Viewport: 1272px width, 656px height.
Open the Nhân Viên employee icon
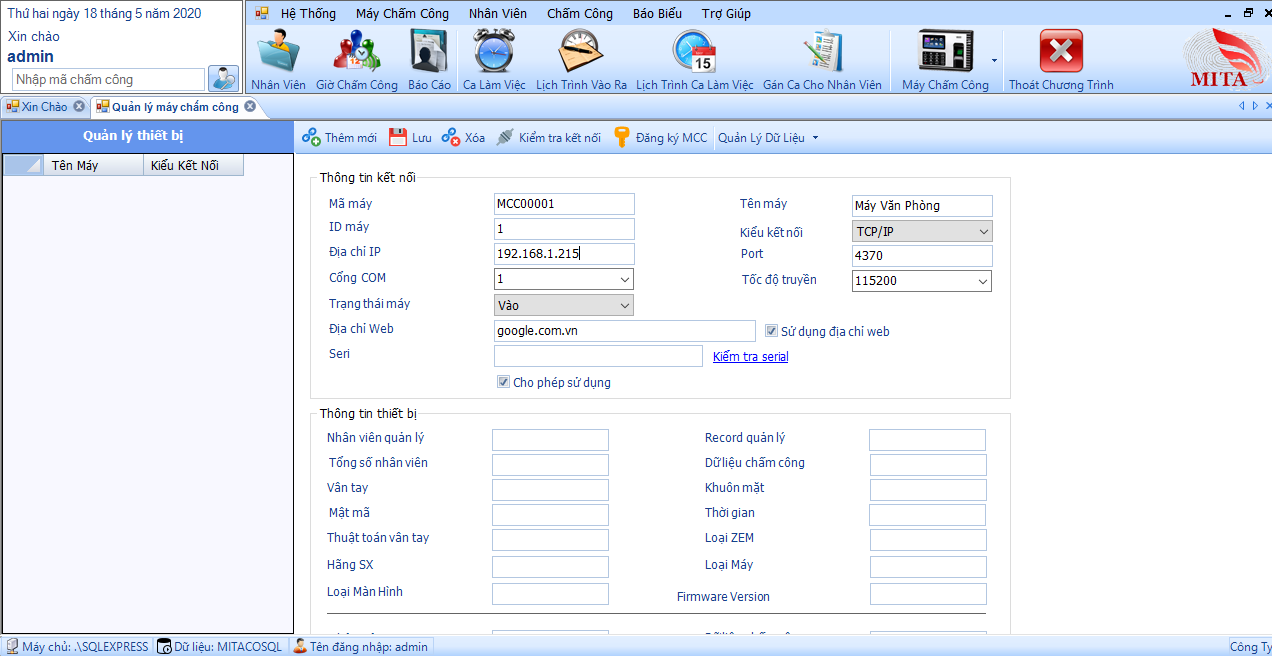pos(278,51)
